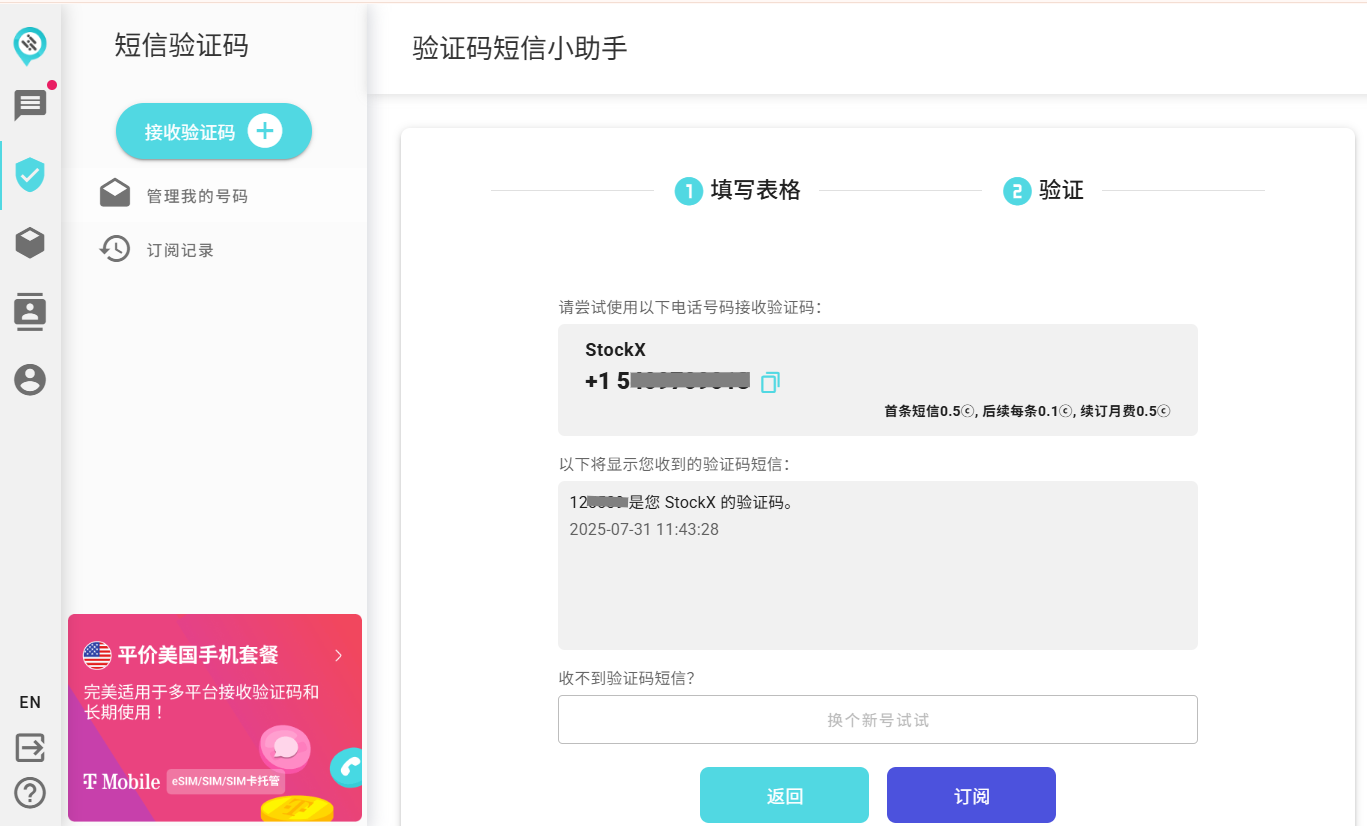Open the cube package icon

pos(30,242)
